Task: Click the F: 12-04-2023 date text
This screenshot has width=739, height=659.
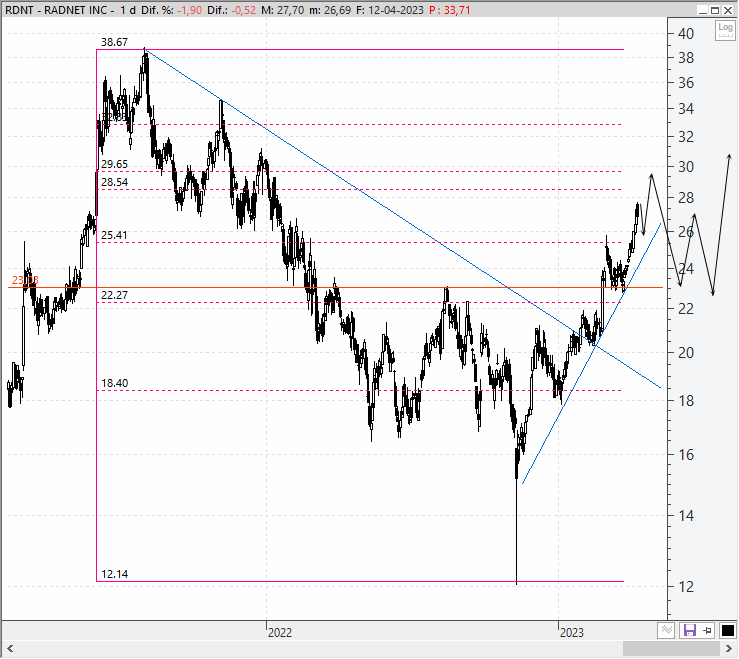Action: tap(390, 10)
